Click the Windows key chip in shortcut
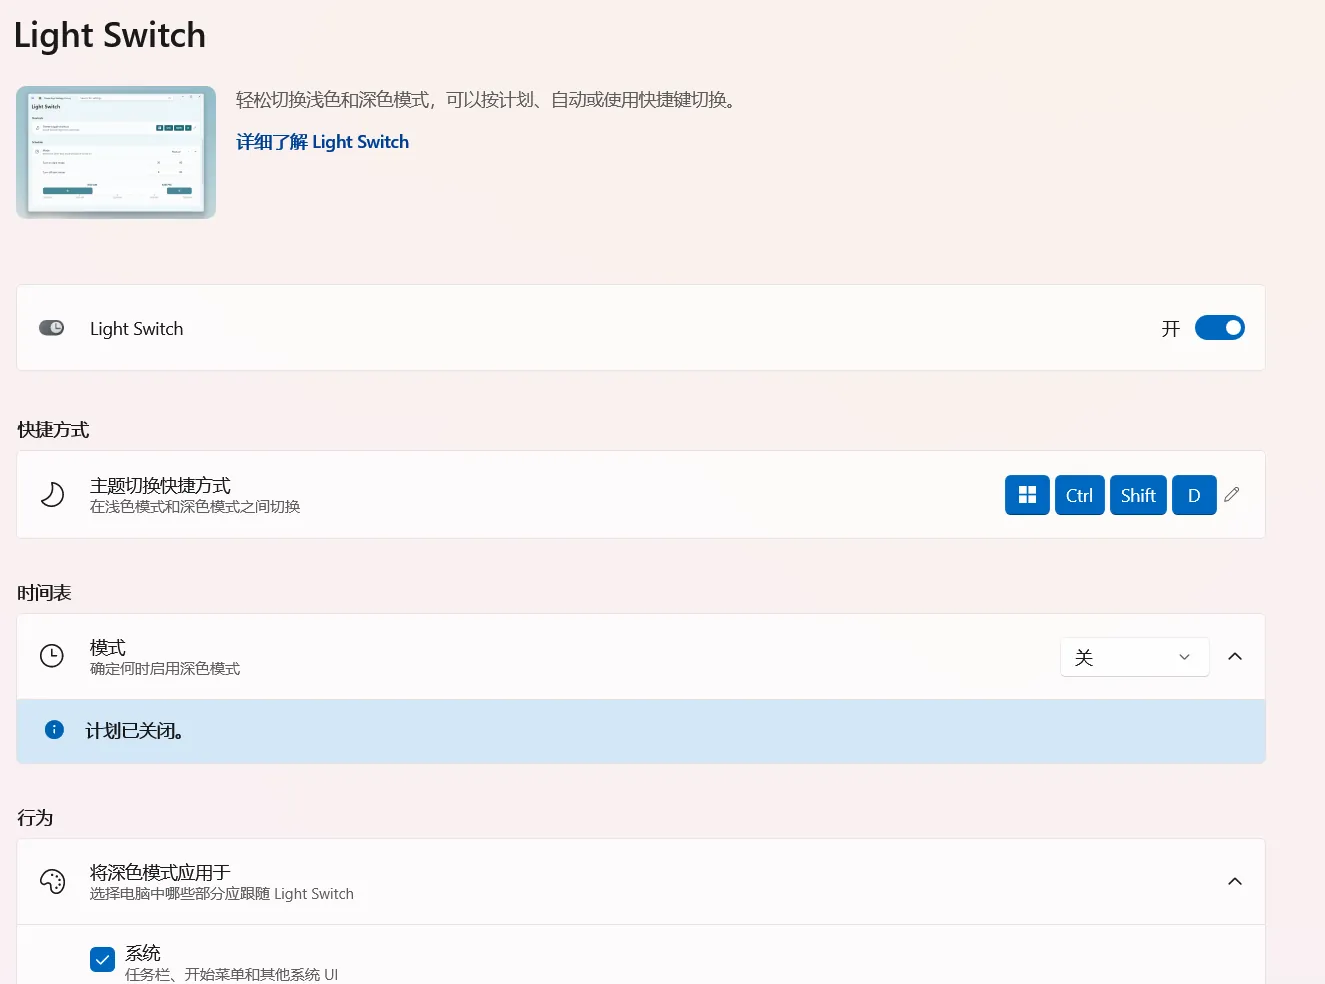The image size is (1325, 984). click(x=1027, y=494)
